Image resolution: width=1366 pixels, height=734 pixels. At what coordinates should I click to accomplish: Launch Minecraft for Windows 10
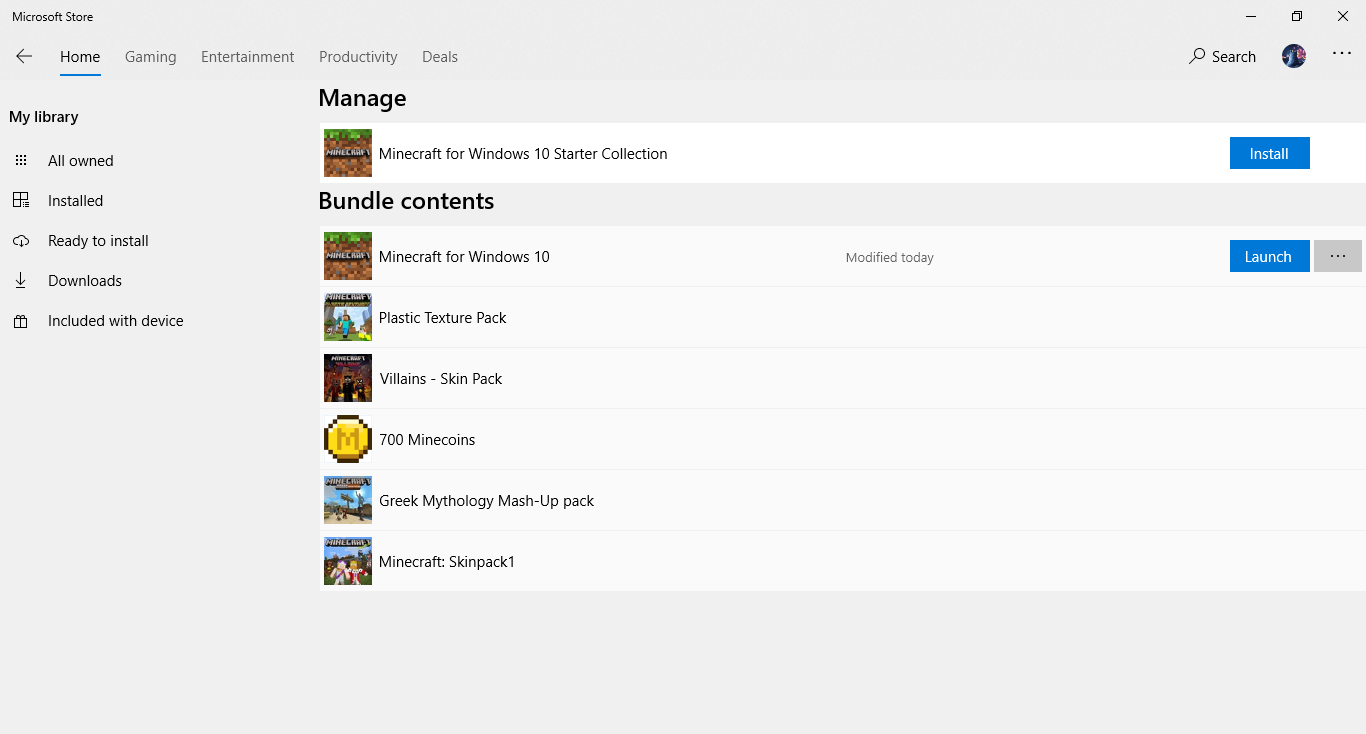pyautogui.click(x=1269, y=256)
